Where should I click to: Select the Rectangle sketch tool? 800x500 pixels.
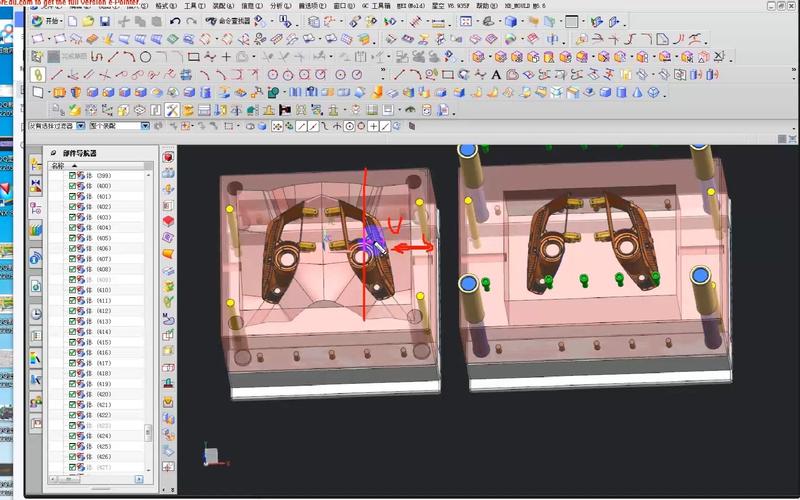(193, 57)
